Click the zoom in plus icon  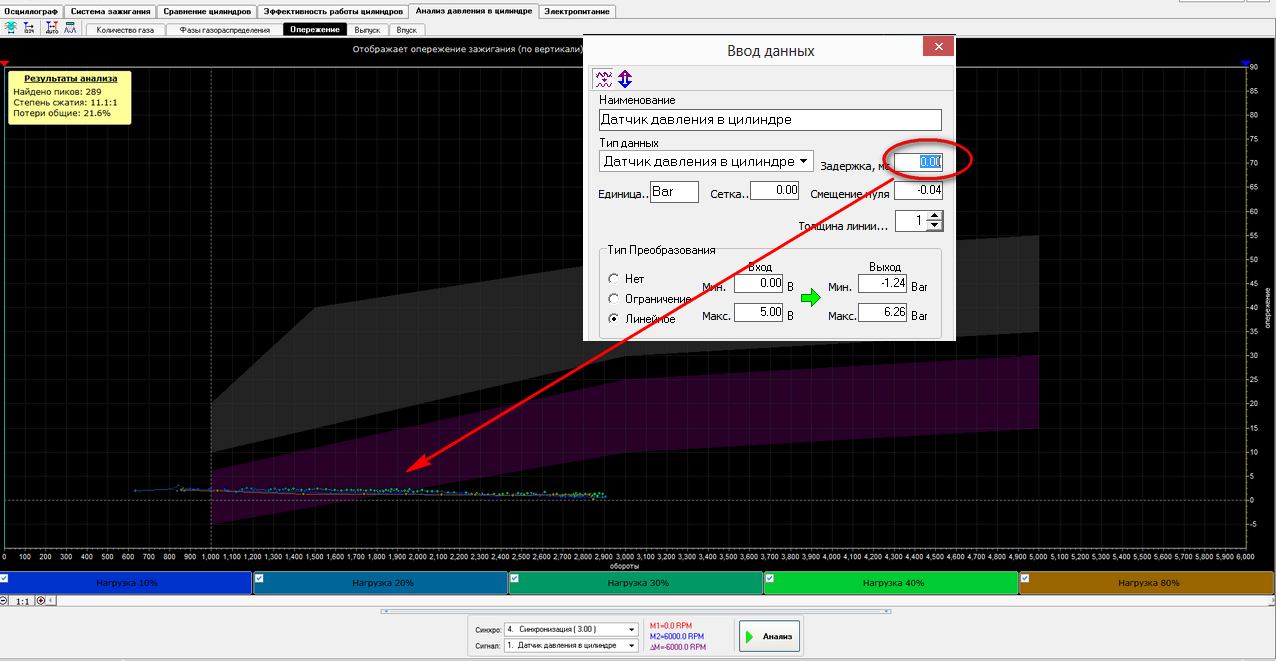(x=42, y=601)
